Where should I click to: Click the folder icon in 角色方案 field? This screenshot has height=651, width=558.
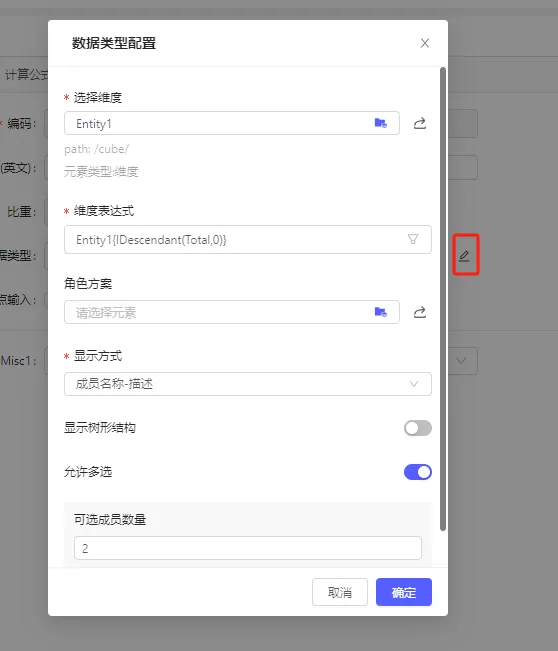[380, 312]
